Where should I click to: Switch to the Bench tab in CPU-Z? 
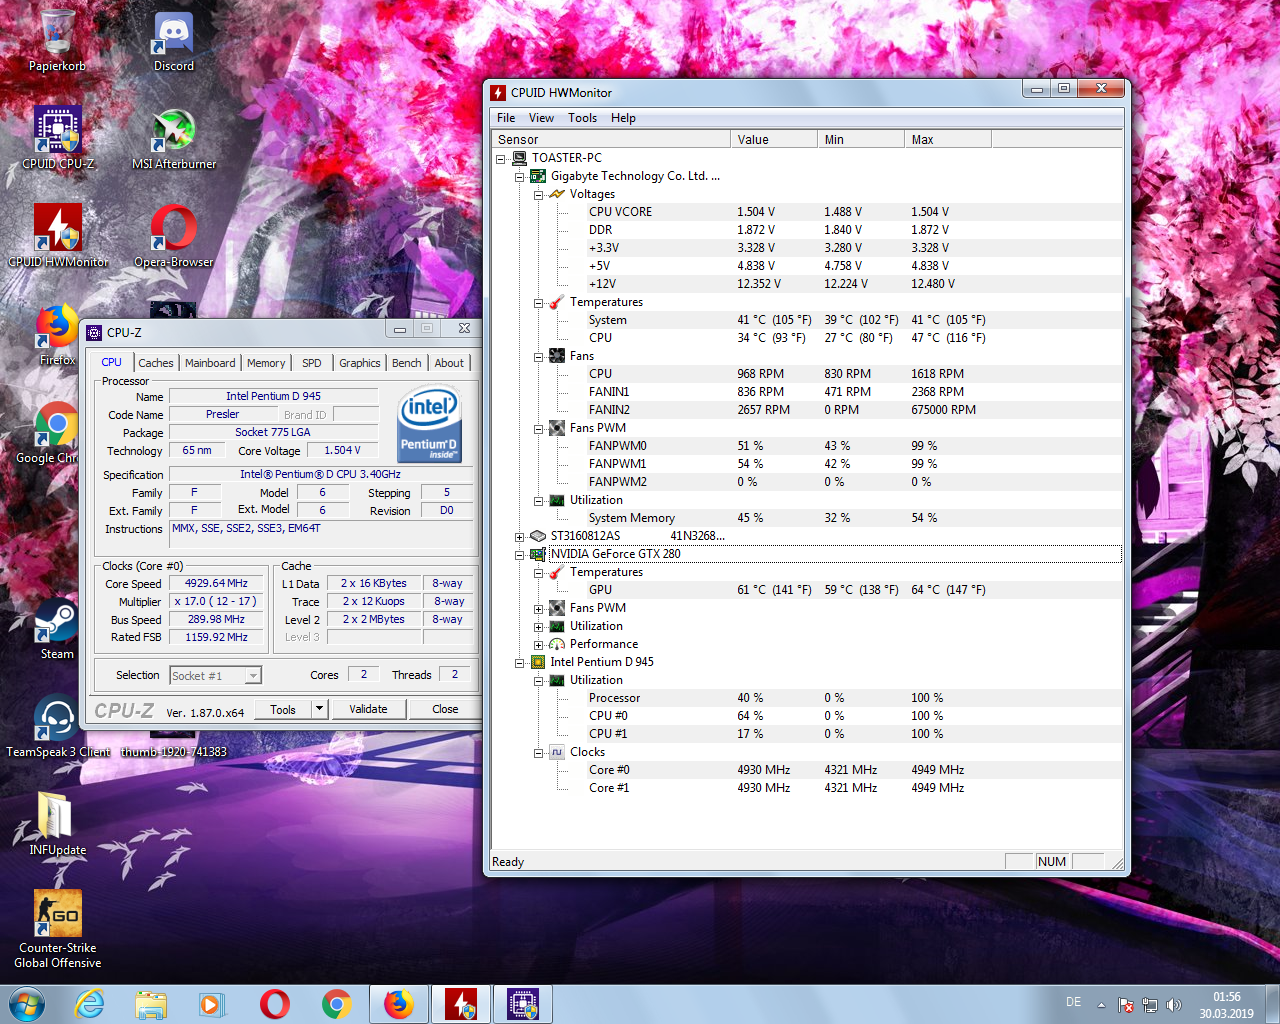406,363
